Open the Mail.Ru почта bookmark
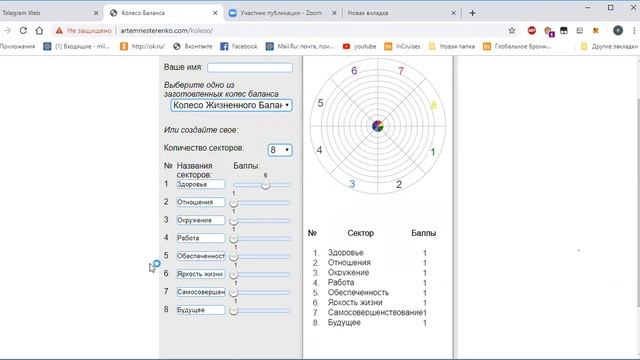640x360 pixels. 300,47
